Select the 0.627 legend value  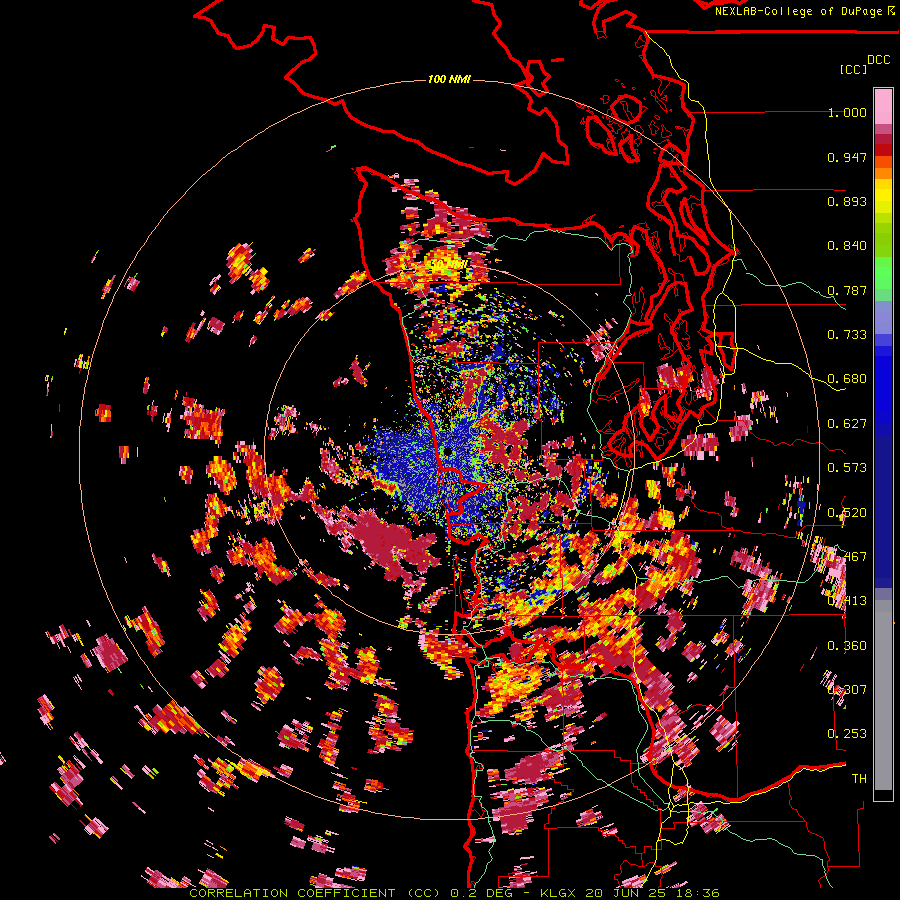click(847, 424)
